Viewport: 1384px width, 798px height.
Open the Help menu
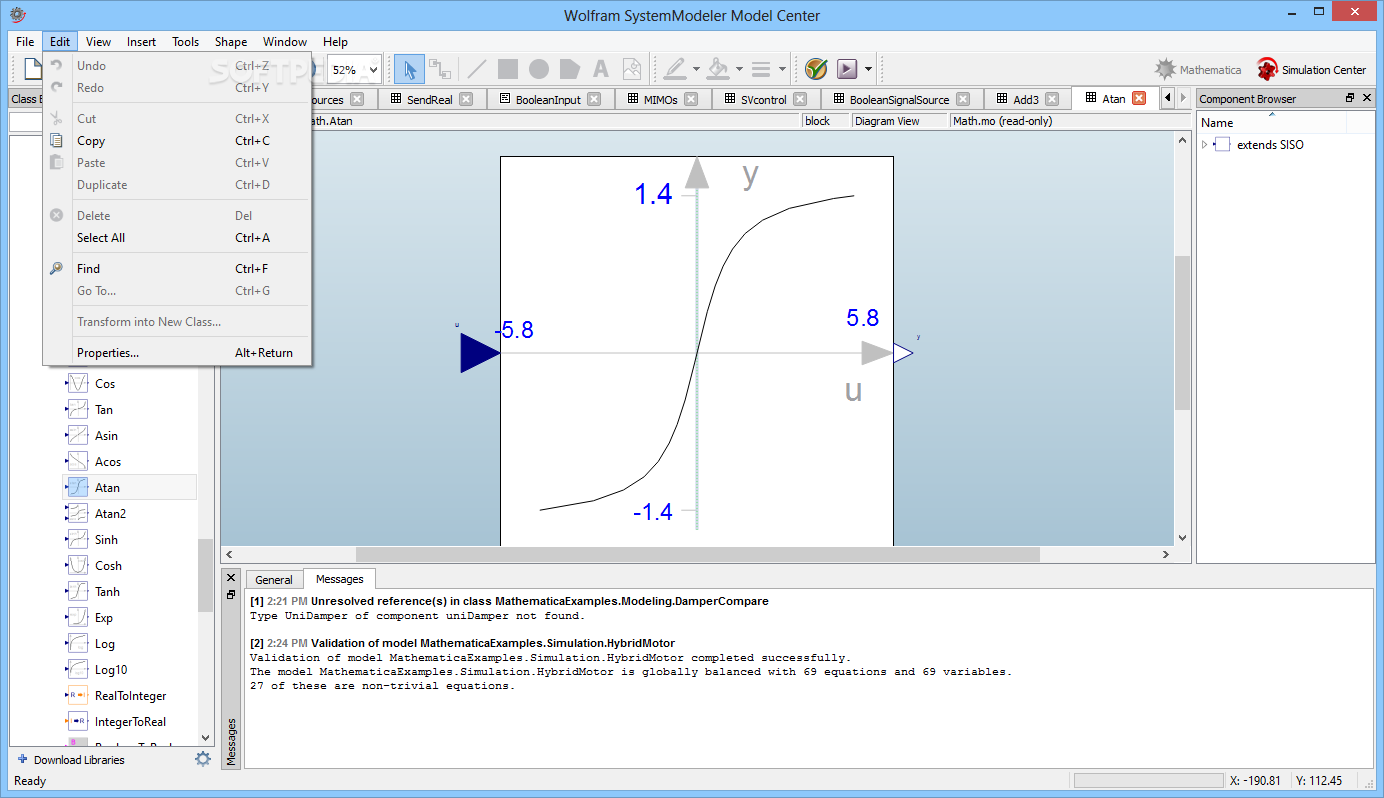335,42
